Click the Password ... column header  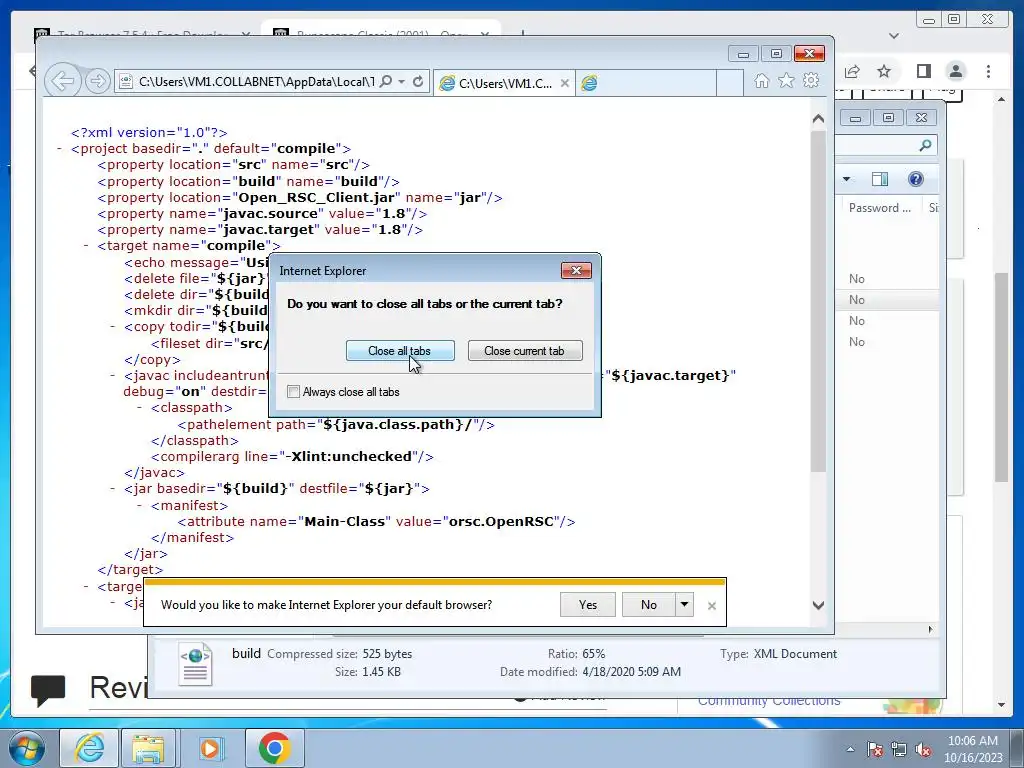click(x=880, y=208)
